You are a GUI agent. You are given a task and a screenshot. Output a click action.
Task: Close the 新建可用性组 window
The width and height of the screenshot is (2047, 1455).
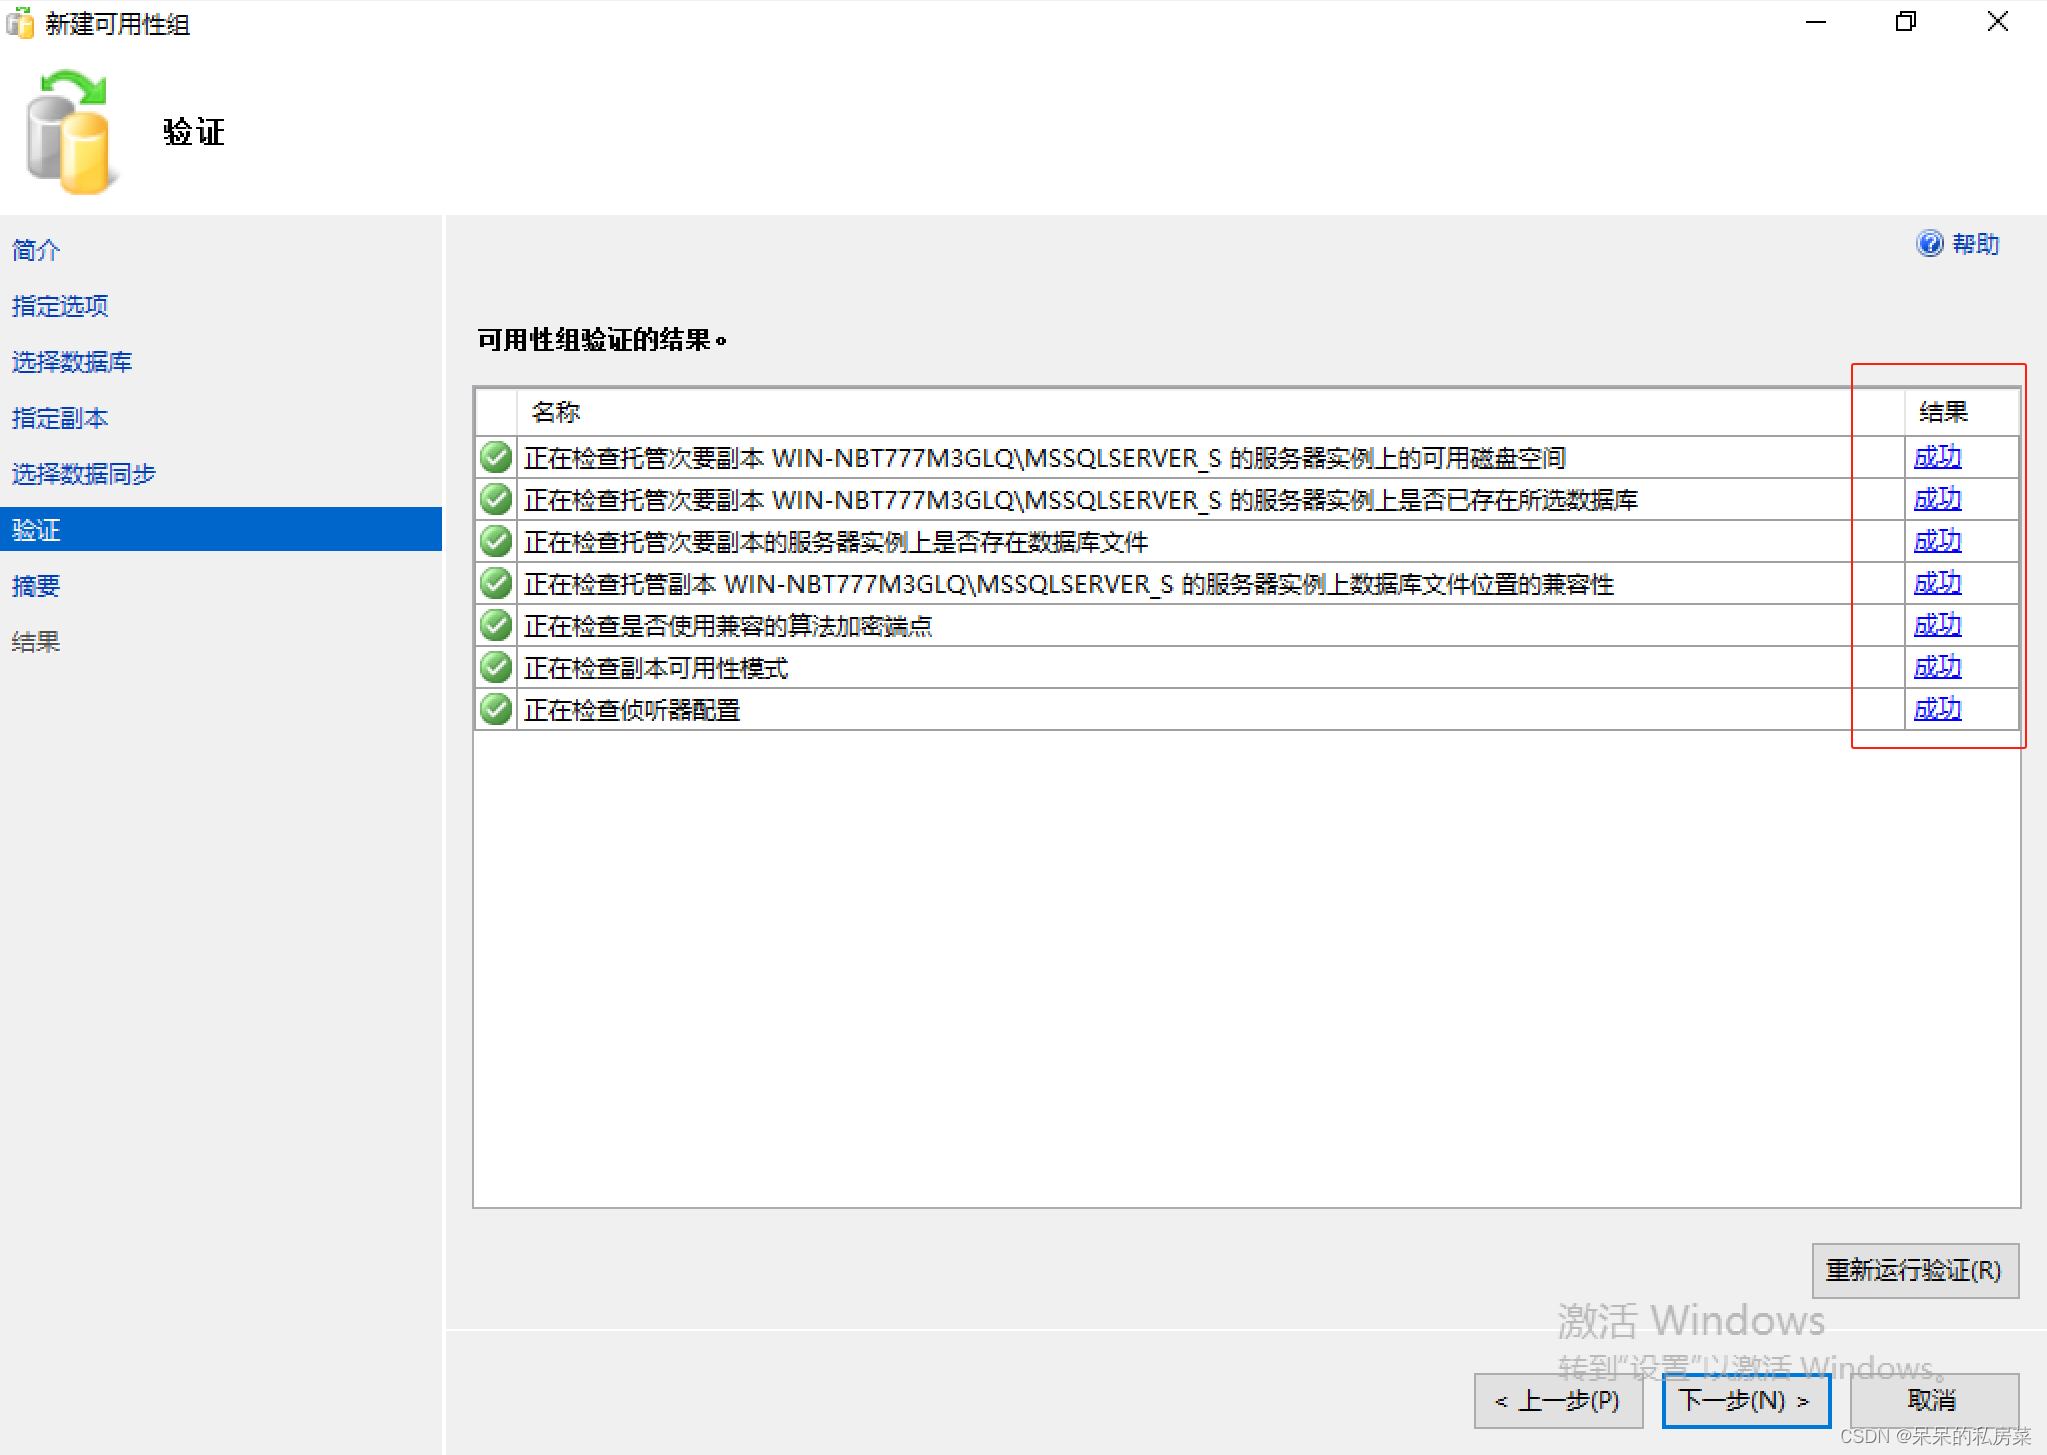[x=1998, y=22]
